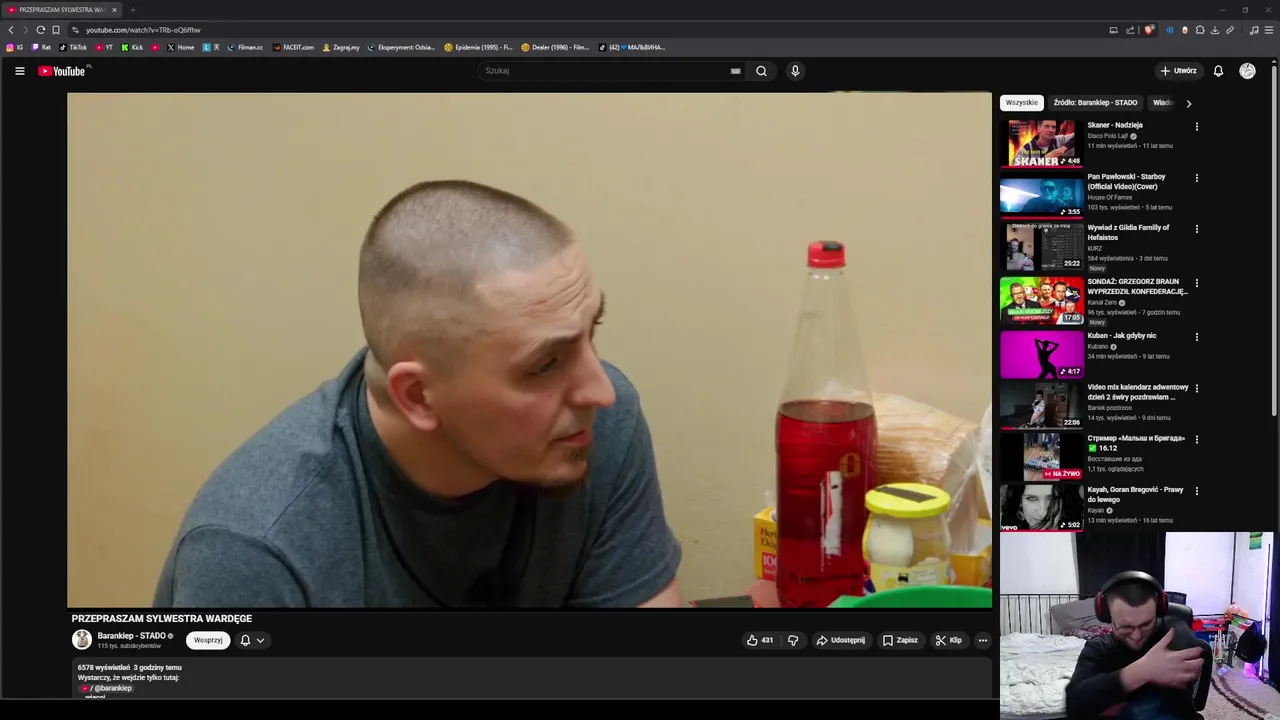The image size is (1280, 720).
Task: Show more filter chips with arrow
Action: (1188, 103)
